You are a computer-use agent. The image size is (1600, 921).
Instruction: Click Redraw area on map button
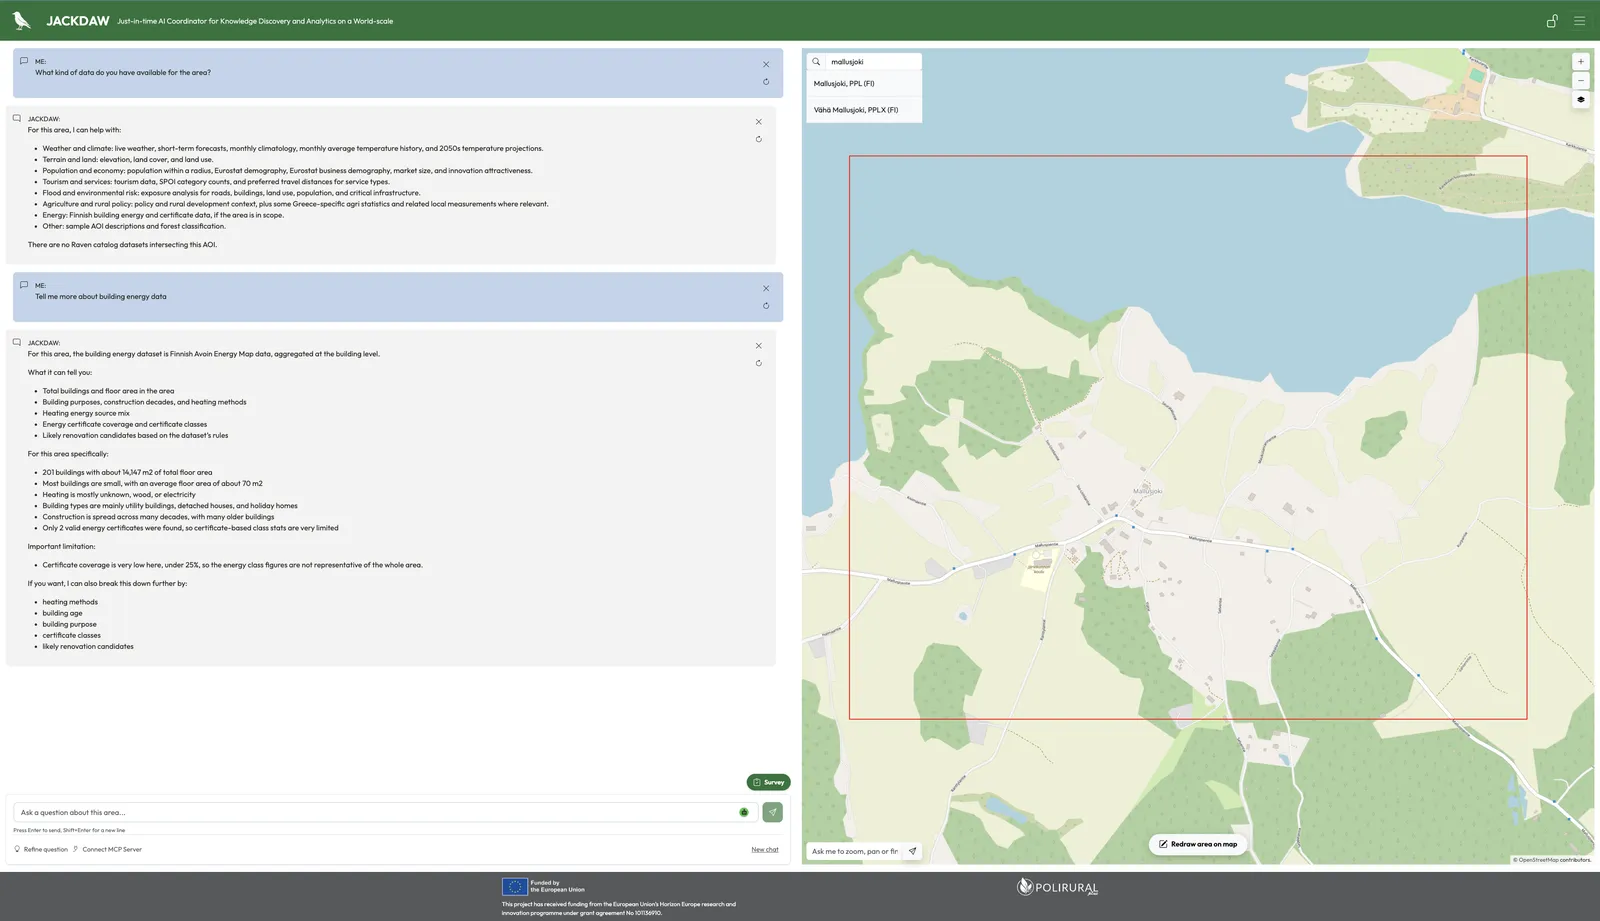point(1198,844)
